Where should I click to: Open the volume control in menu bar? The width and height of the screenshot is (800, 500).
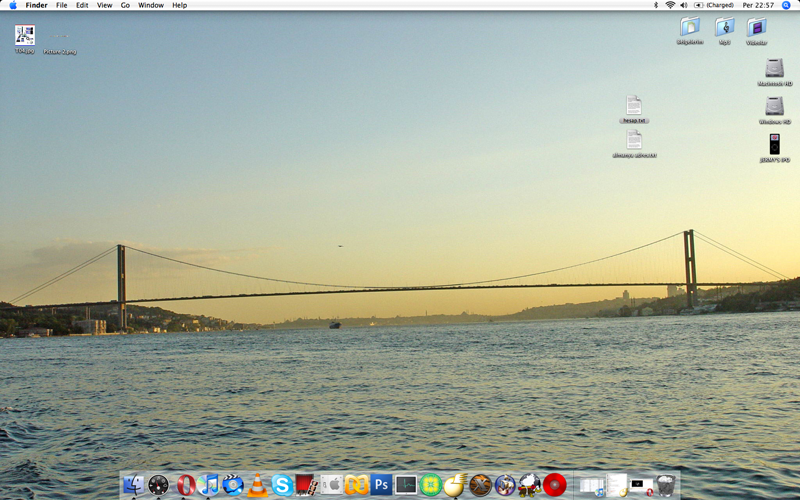pyautogui.click(x=683, y=5)
